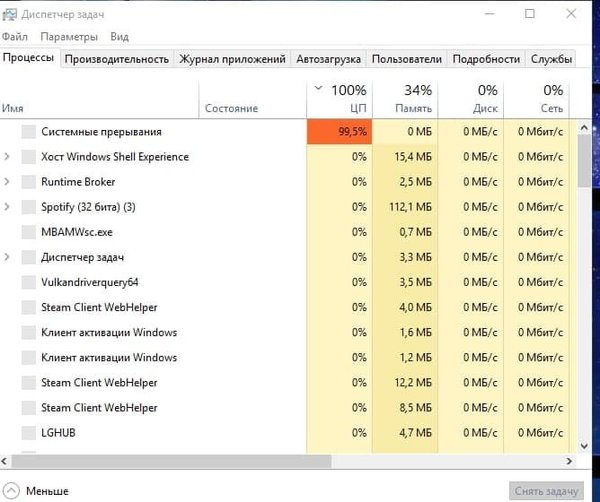Image resolution: width=600 pixels, height=502 pixels.
Task: Switch to the Производительность tab
Action: click(117, 59)
